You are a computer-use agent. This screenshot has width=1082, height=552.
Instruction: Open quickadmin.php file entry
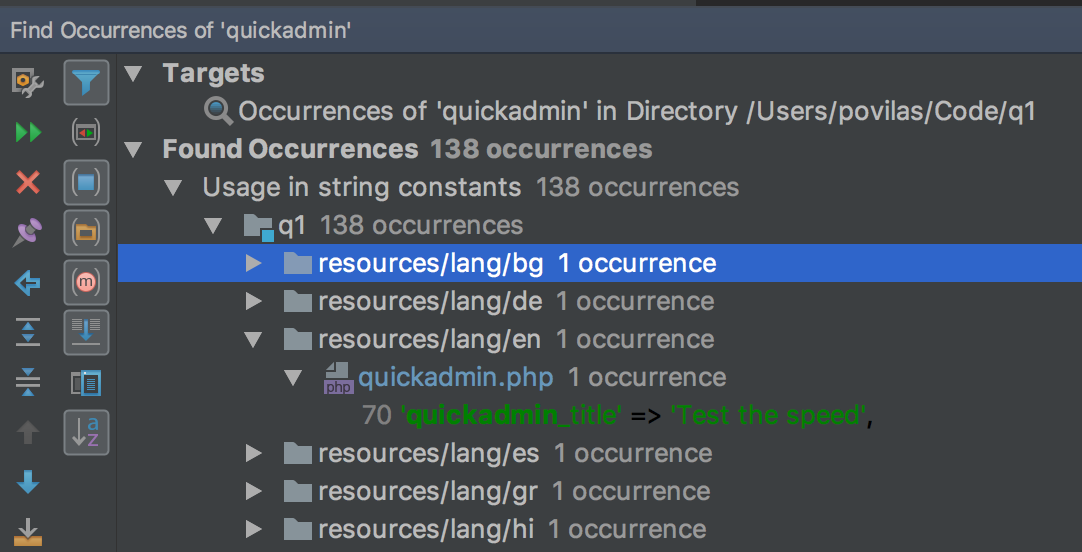point(455,377)
